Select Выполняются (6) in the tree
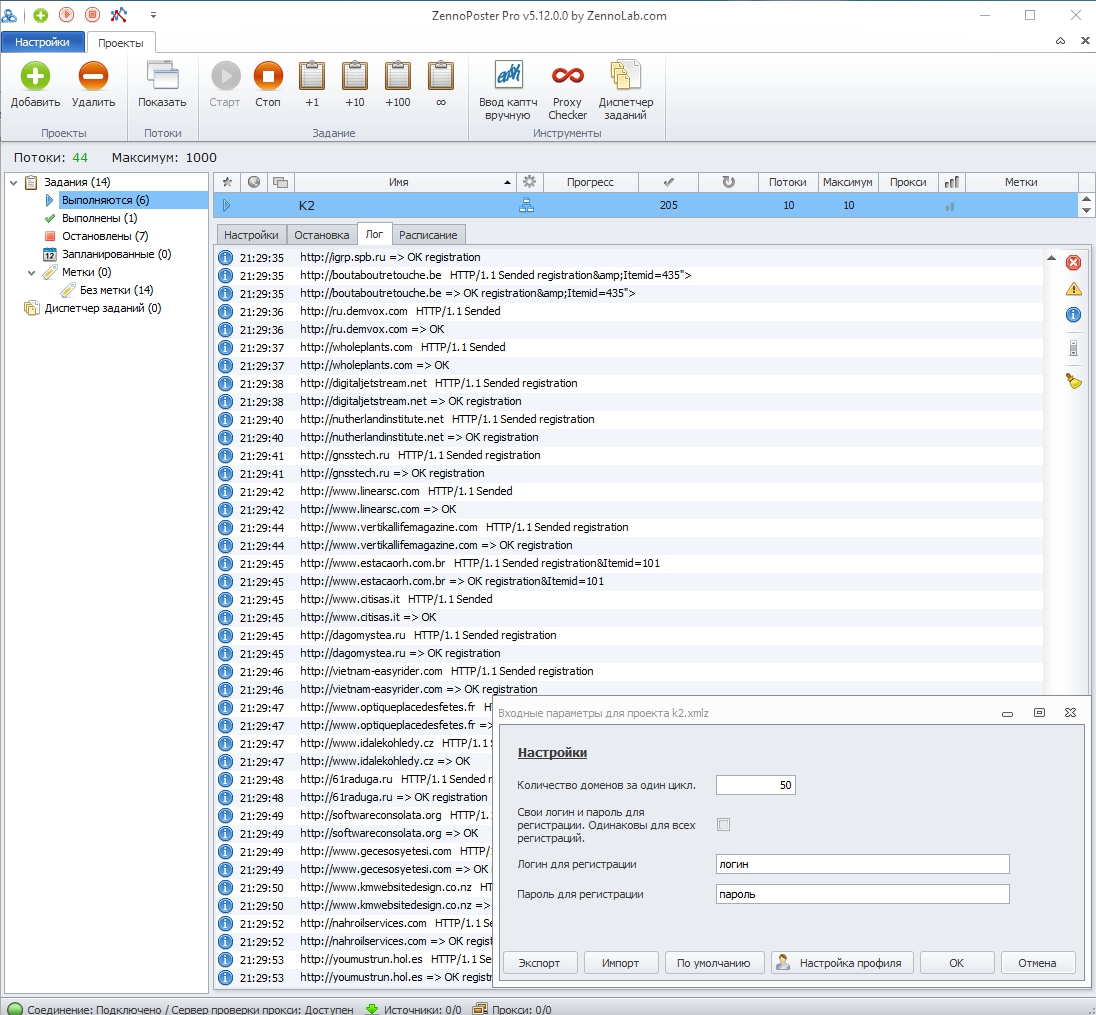Screen dimensions: 1096x1015 (106, 200)
